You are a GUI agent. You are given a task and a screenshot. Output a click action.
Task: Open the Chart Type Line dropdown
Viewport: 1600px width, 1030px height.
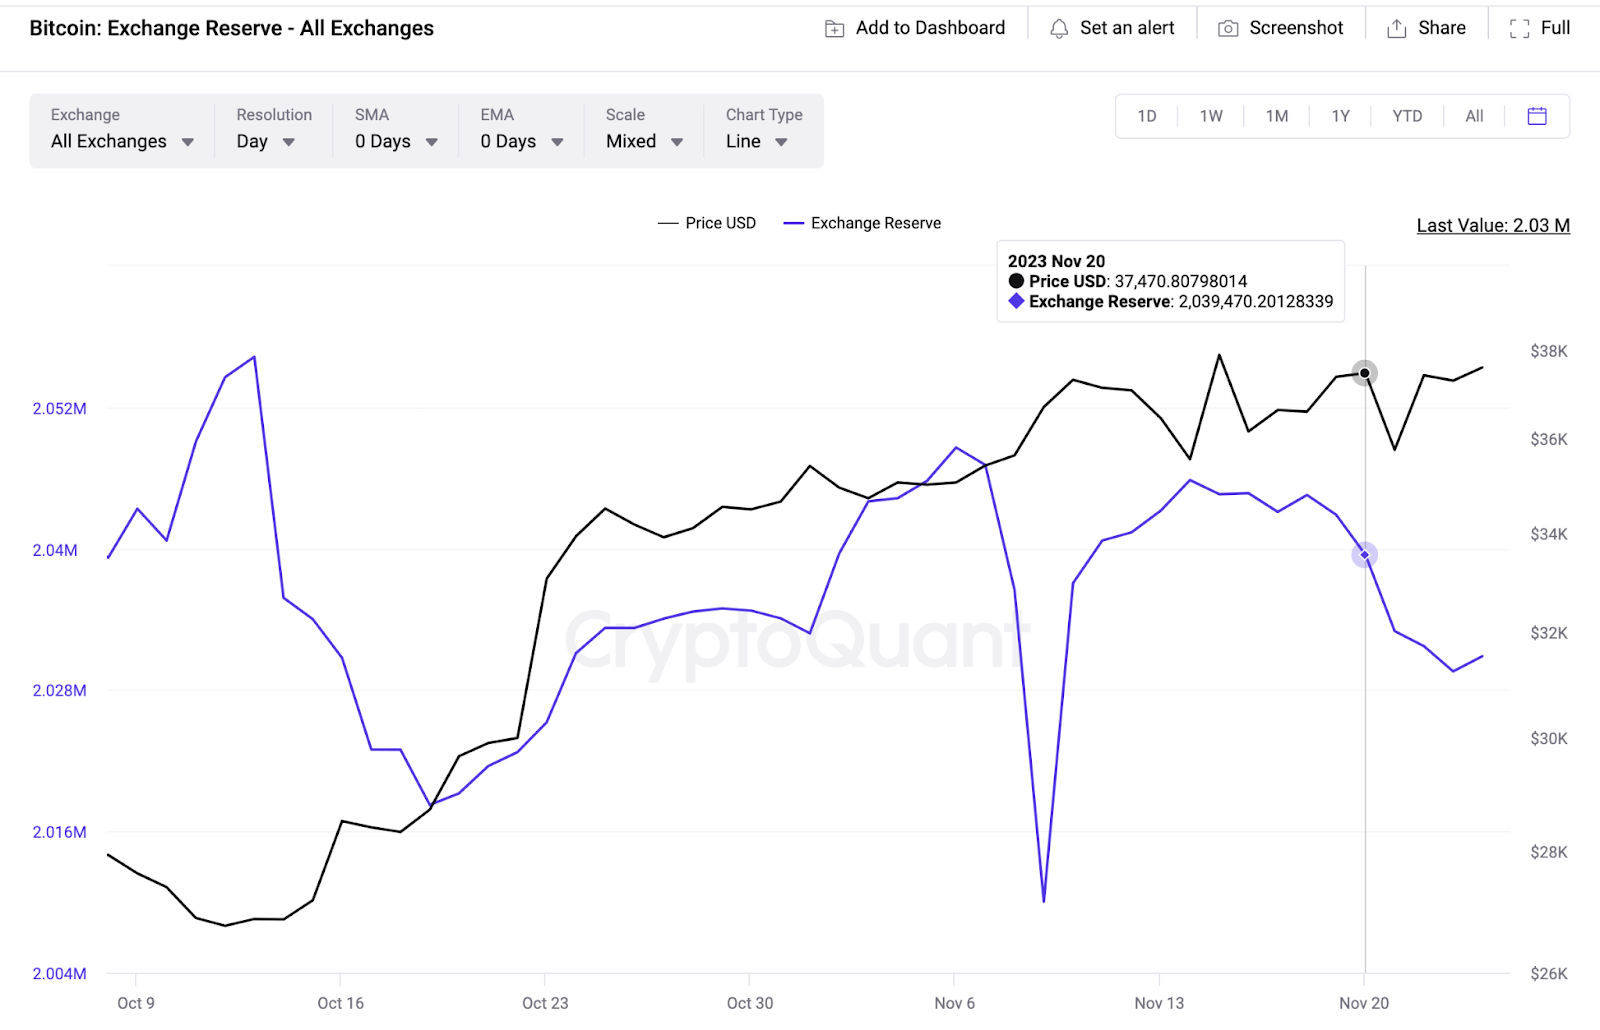(x=756, y=141)
